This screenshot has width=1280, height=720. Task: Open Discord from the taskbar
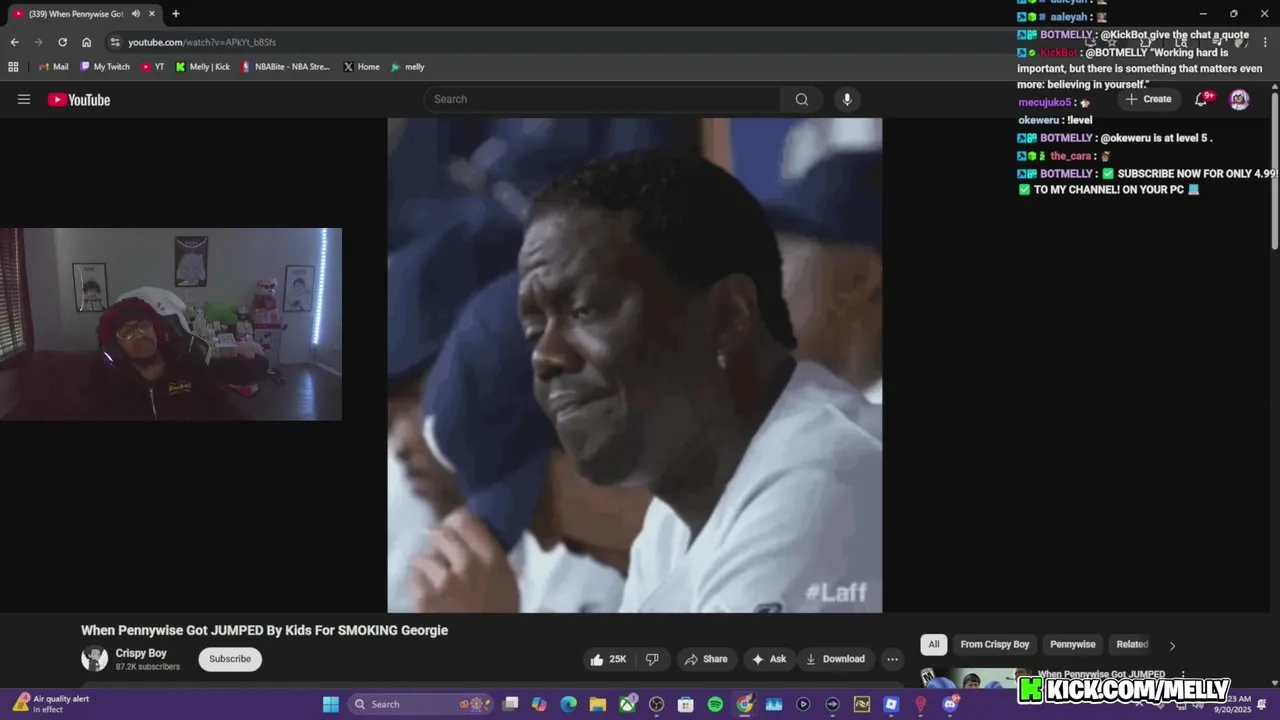click(950, 704)
